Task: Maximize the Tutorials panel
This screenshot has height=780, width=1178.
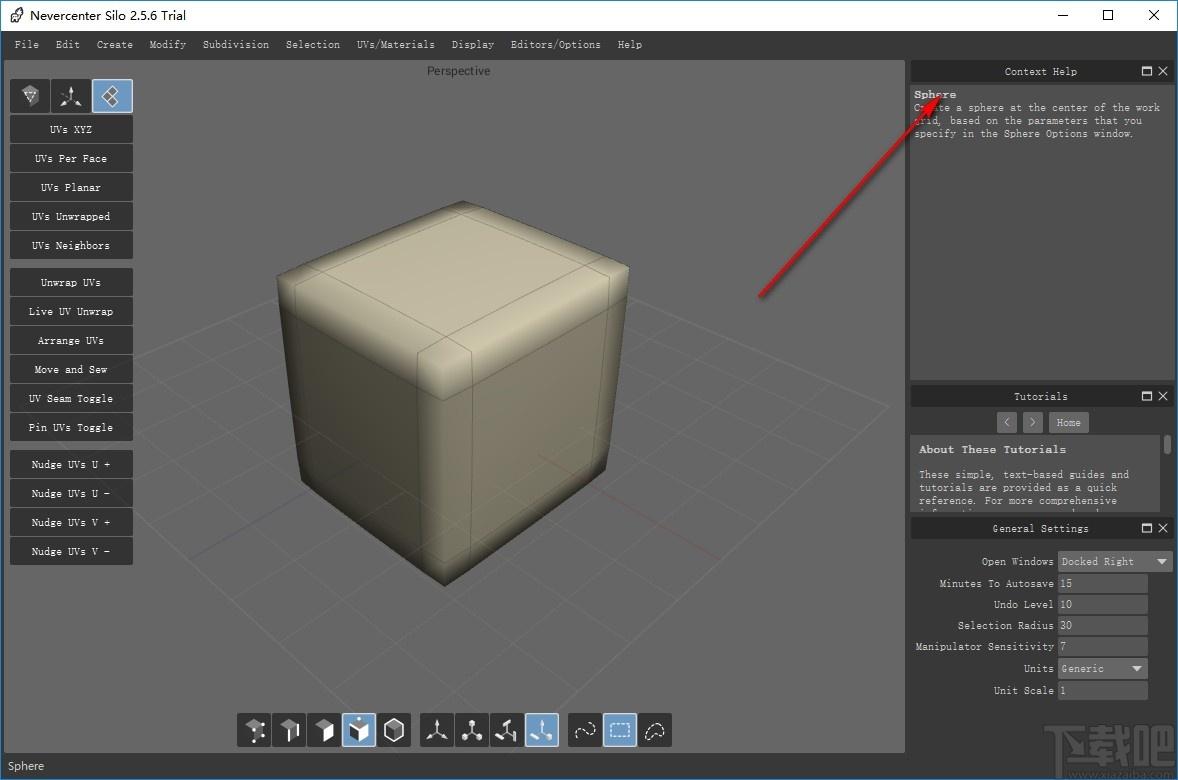Action: [1146, 396]
